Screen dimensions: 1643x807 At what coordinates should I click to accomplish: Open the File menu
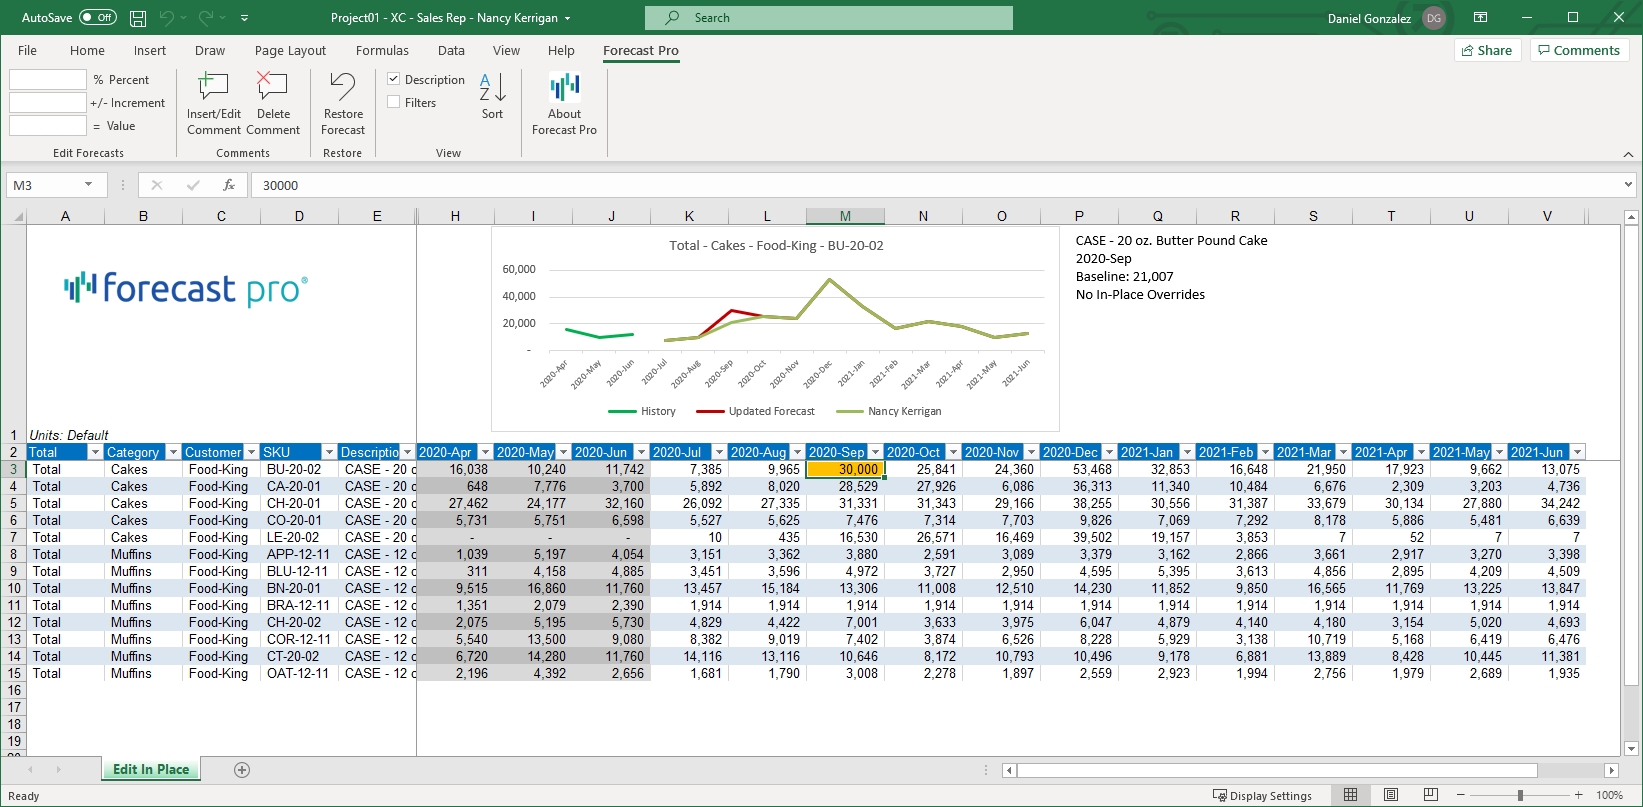coord(27,50)
